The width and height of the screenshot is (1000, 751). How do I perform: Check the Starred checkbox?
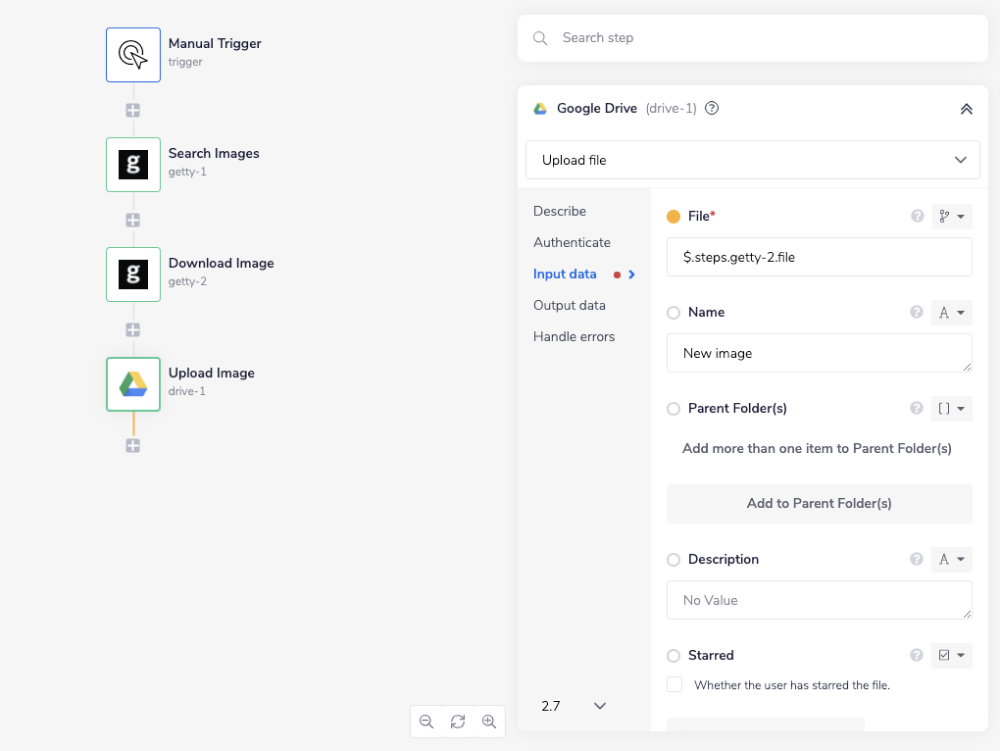point(675,685)
